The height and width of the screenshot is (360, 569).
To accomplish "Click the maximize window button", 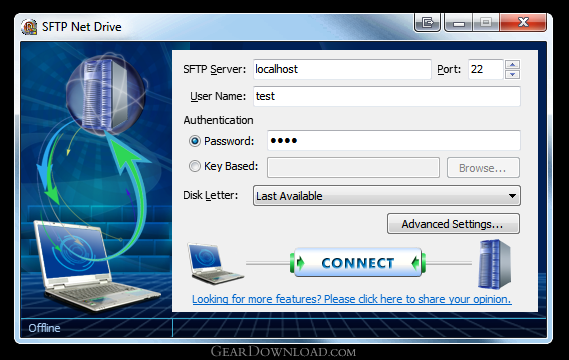I will (x=486, y=22).
